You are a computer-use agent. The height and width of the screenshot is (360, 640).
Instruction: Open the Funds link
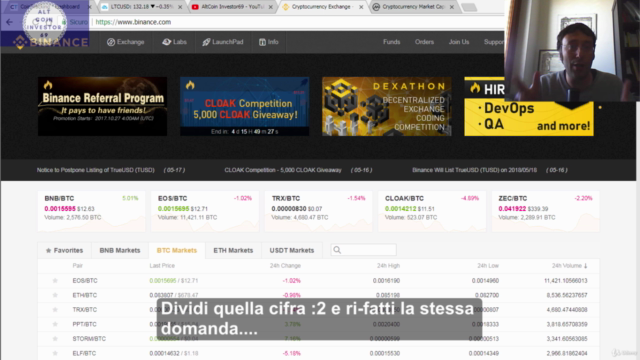coord(391,42)
